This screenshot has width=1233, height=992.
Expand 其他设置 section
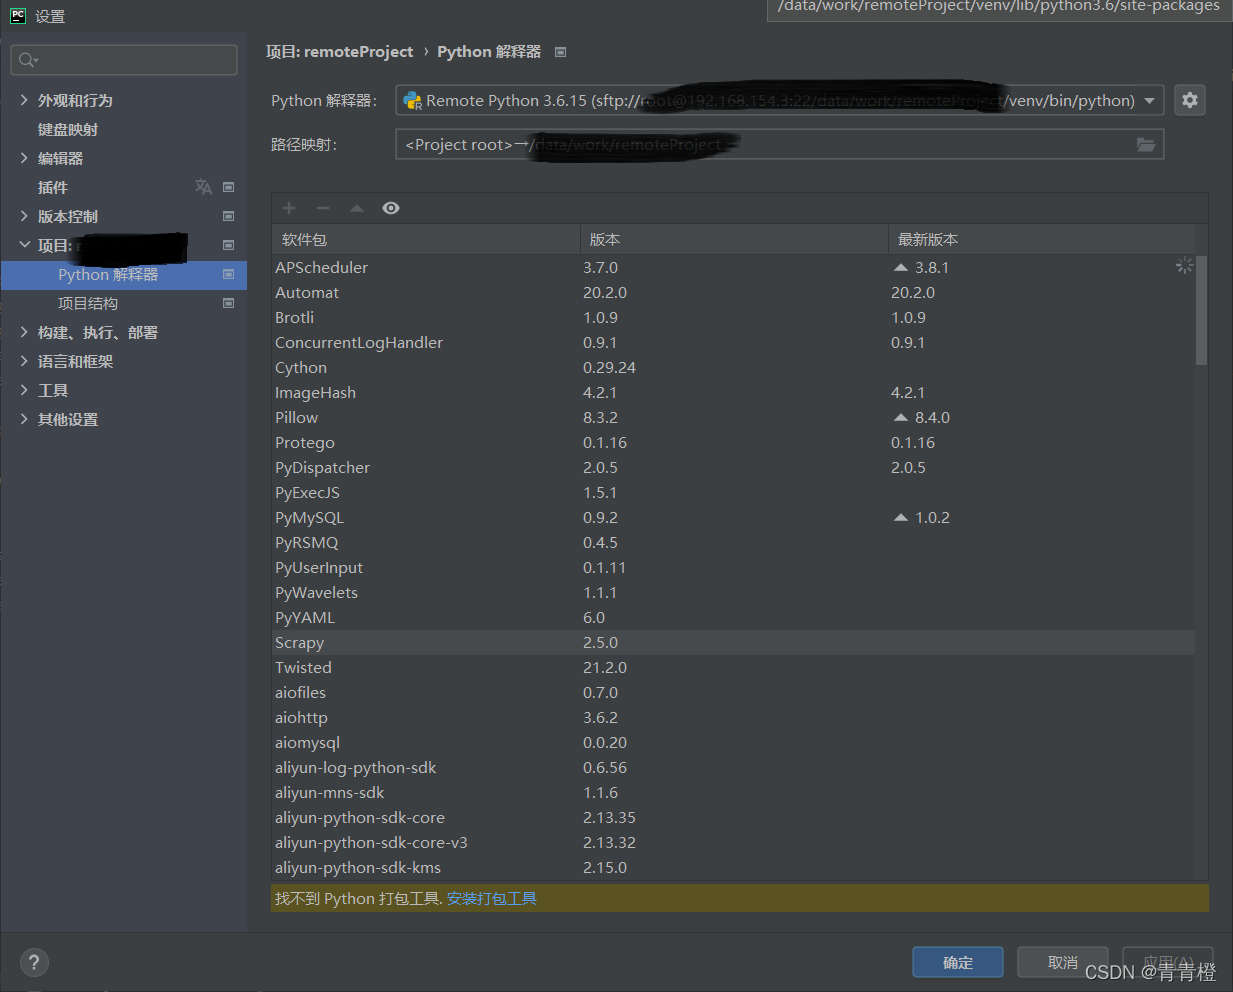24,419
